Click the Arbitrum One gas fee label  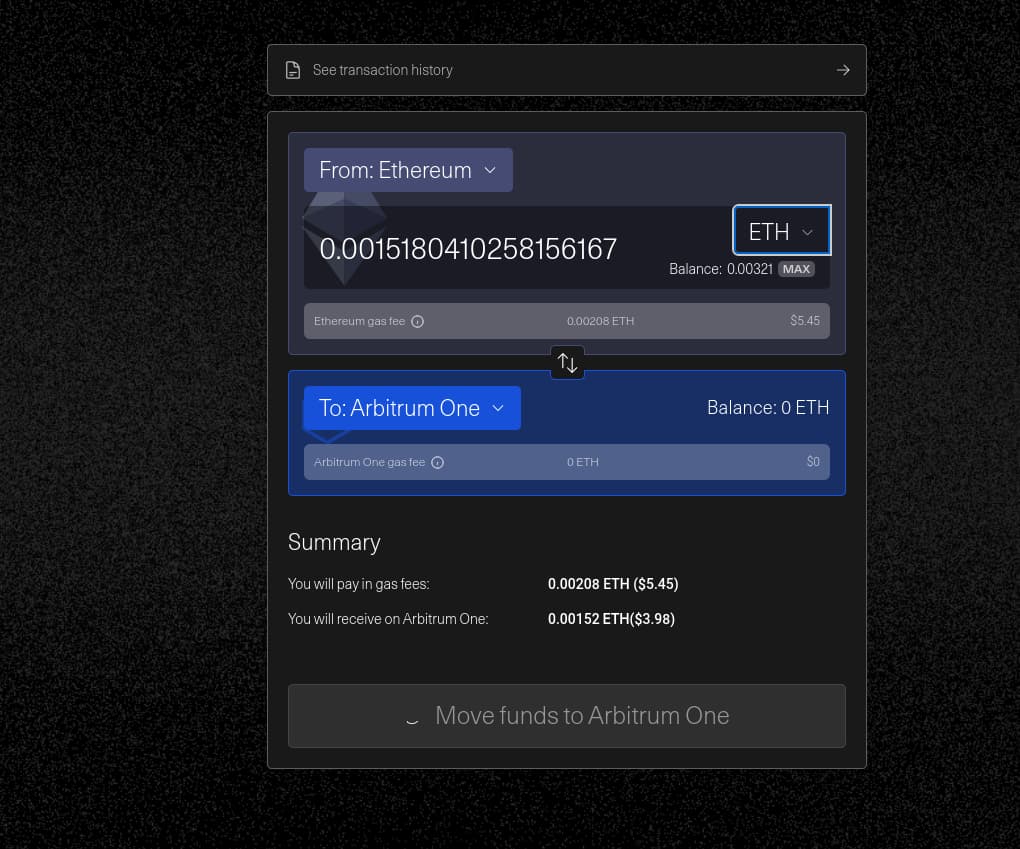(x=369, y=463)
